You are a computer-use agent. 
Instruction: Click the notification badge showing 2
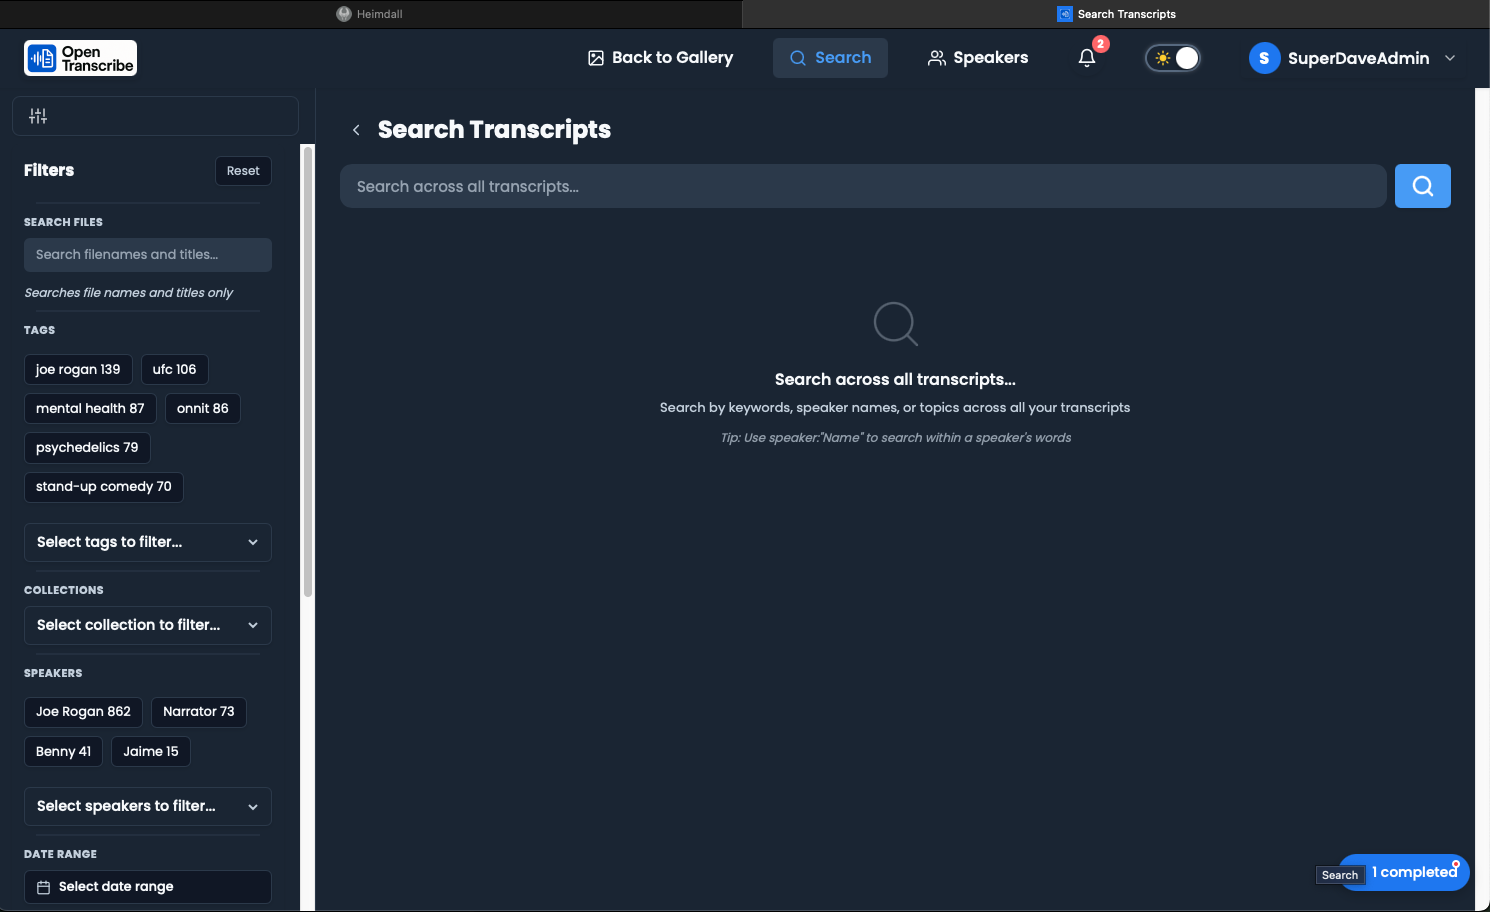pos(1101,44)
